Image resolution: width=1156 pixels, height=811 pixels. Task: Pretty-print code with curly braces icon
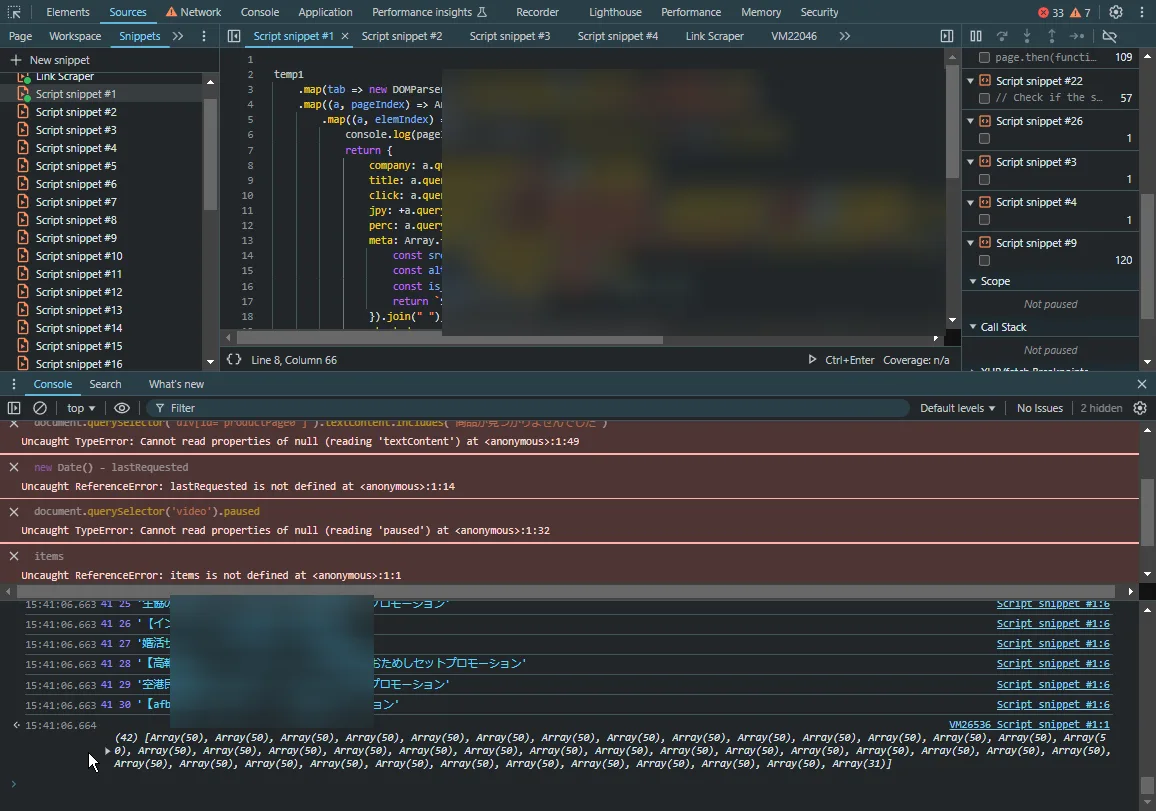(234, 359)
